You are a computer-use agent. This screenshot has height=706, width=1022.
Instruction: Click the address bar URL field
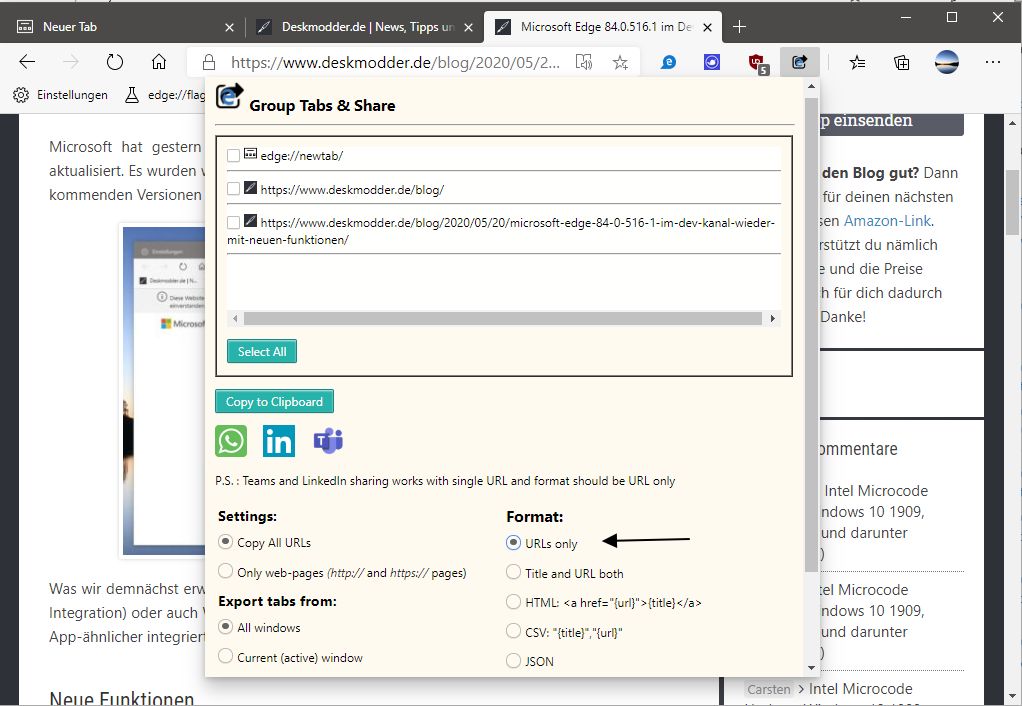(396, 63)
